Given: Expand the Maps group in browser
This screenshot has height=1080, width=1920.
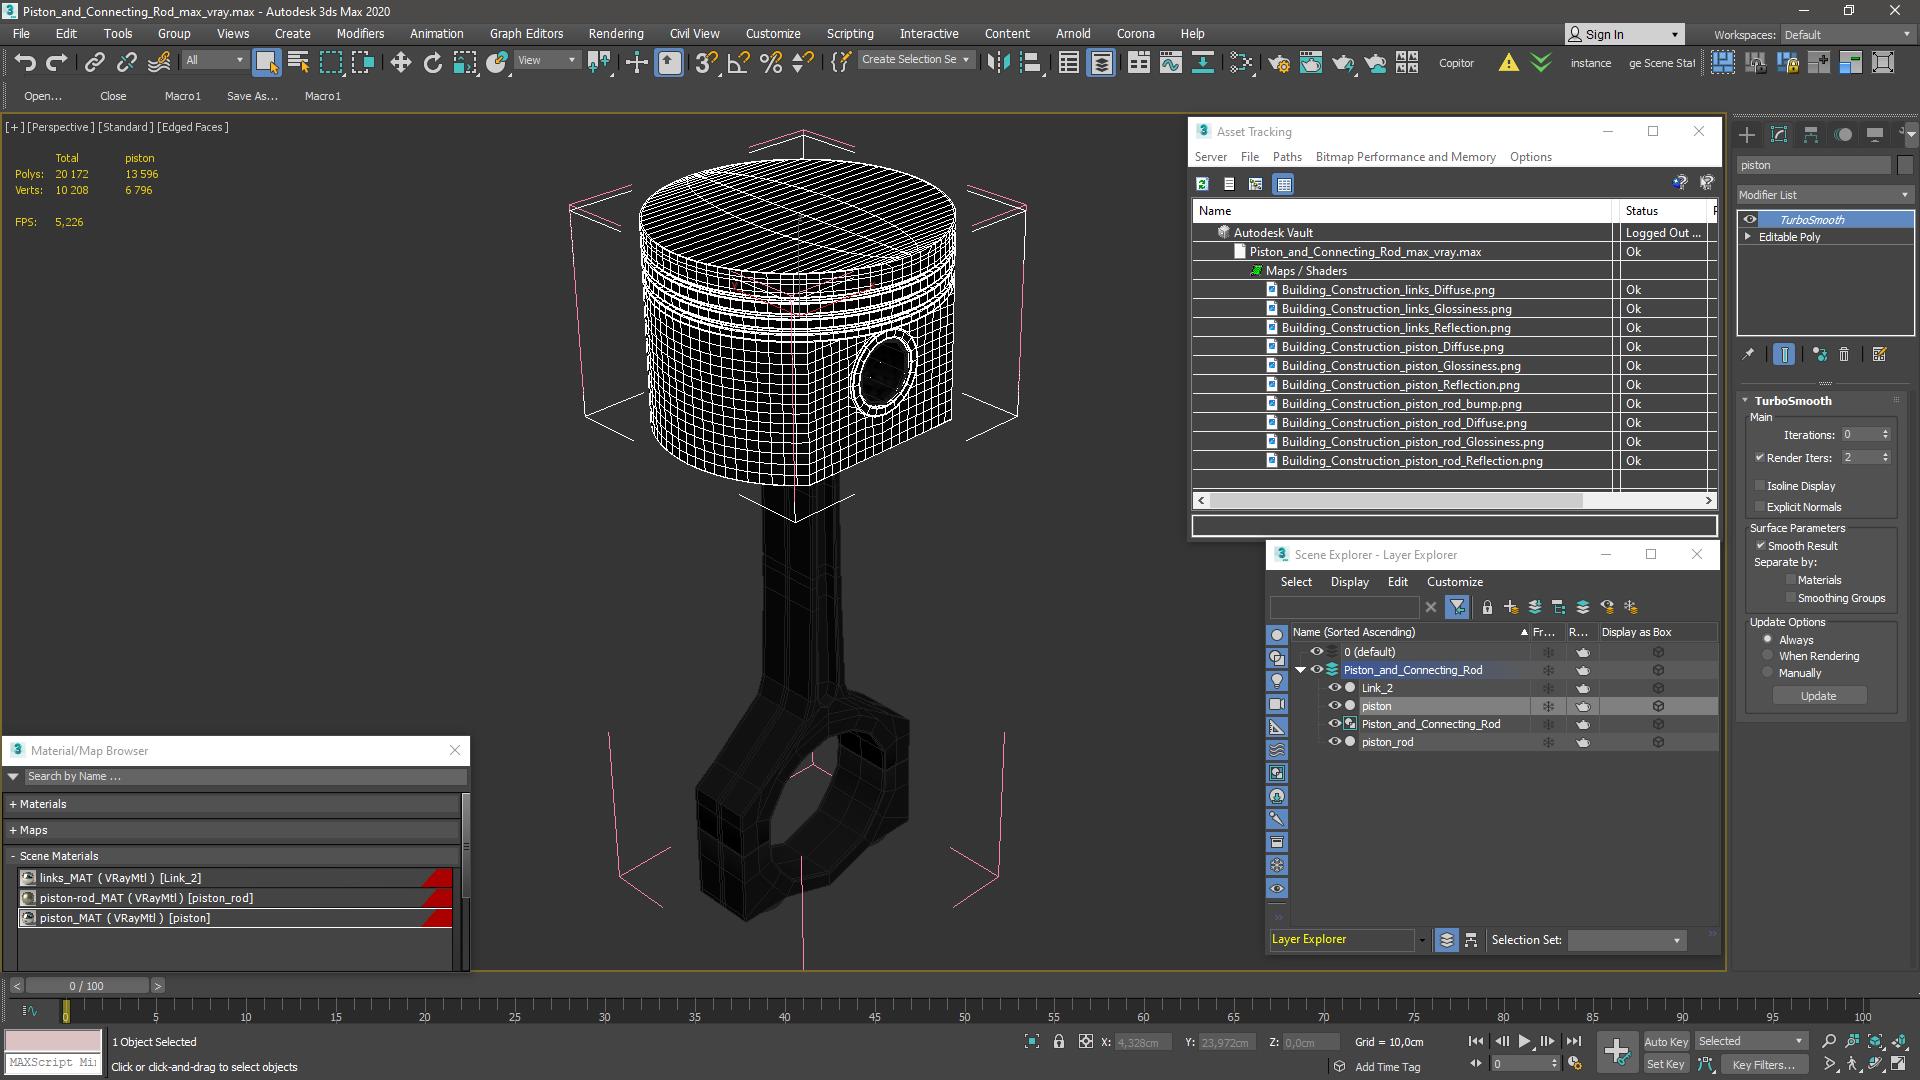Looking at the screenshot, I should (x=13, y=830).
